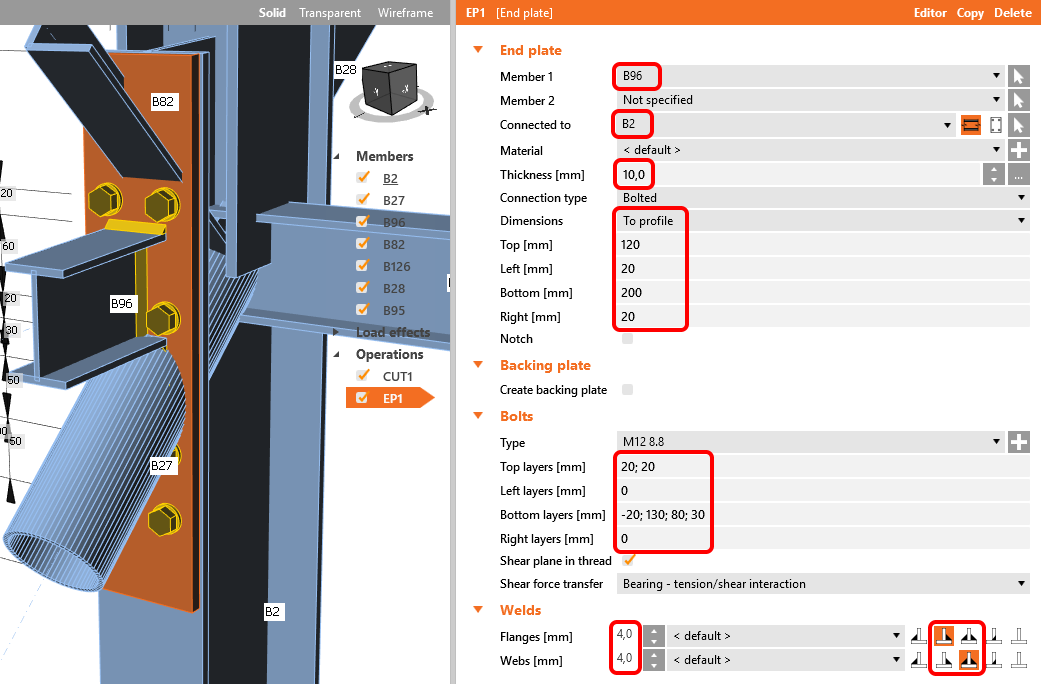Screen dimensions: 1041x684
Task: Open the Member 2 Not specified dropdown
Action: (809, 100)
